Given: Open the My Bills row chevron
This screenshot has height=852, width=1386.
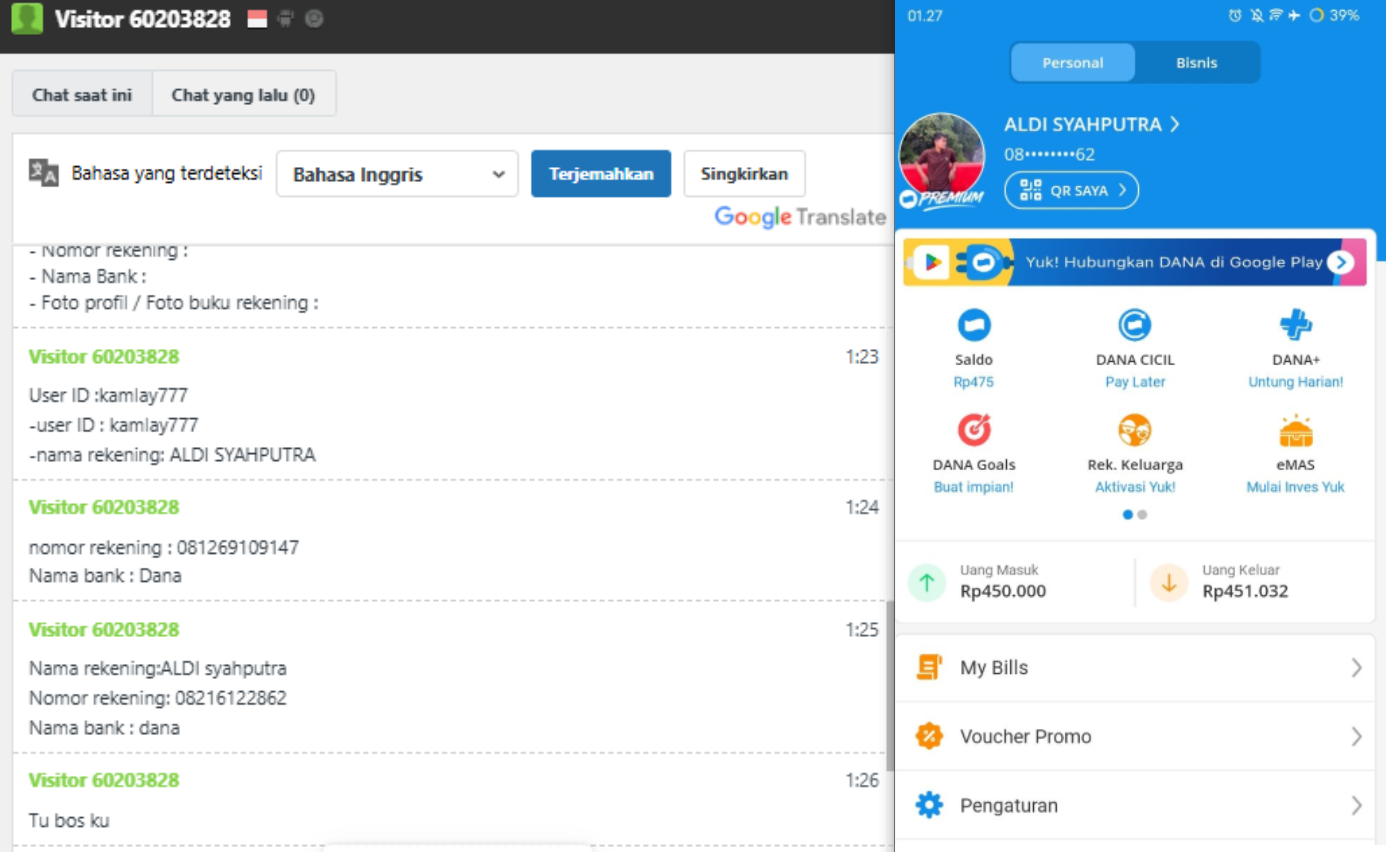Looking at the screenshot, I should 1356,667.
